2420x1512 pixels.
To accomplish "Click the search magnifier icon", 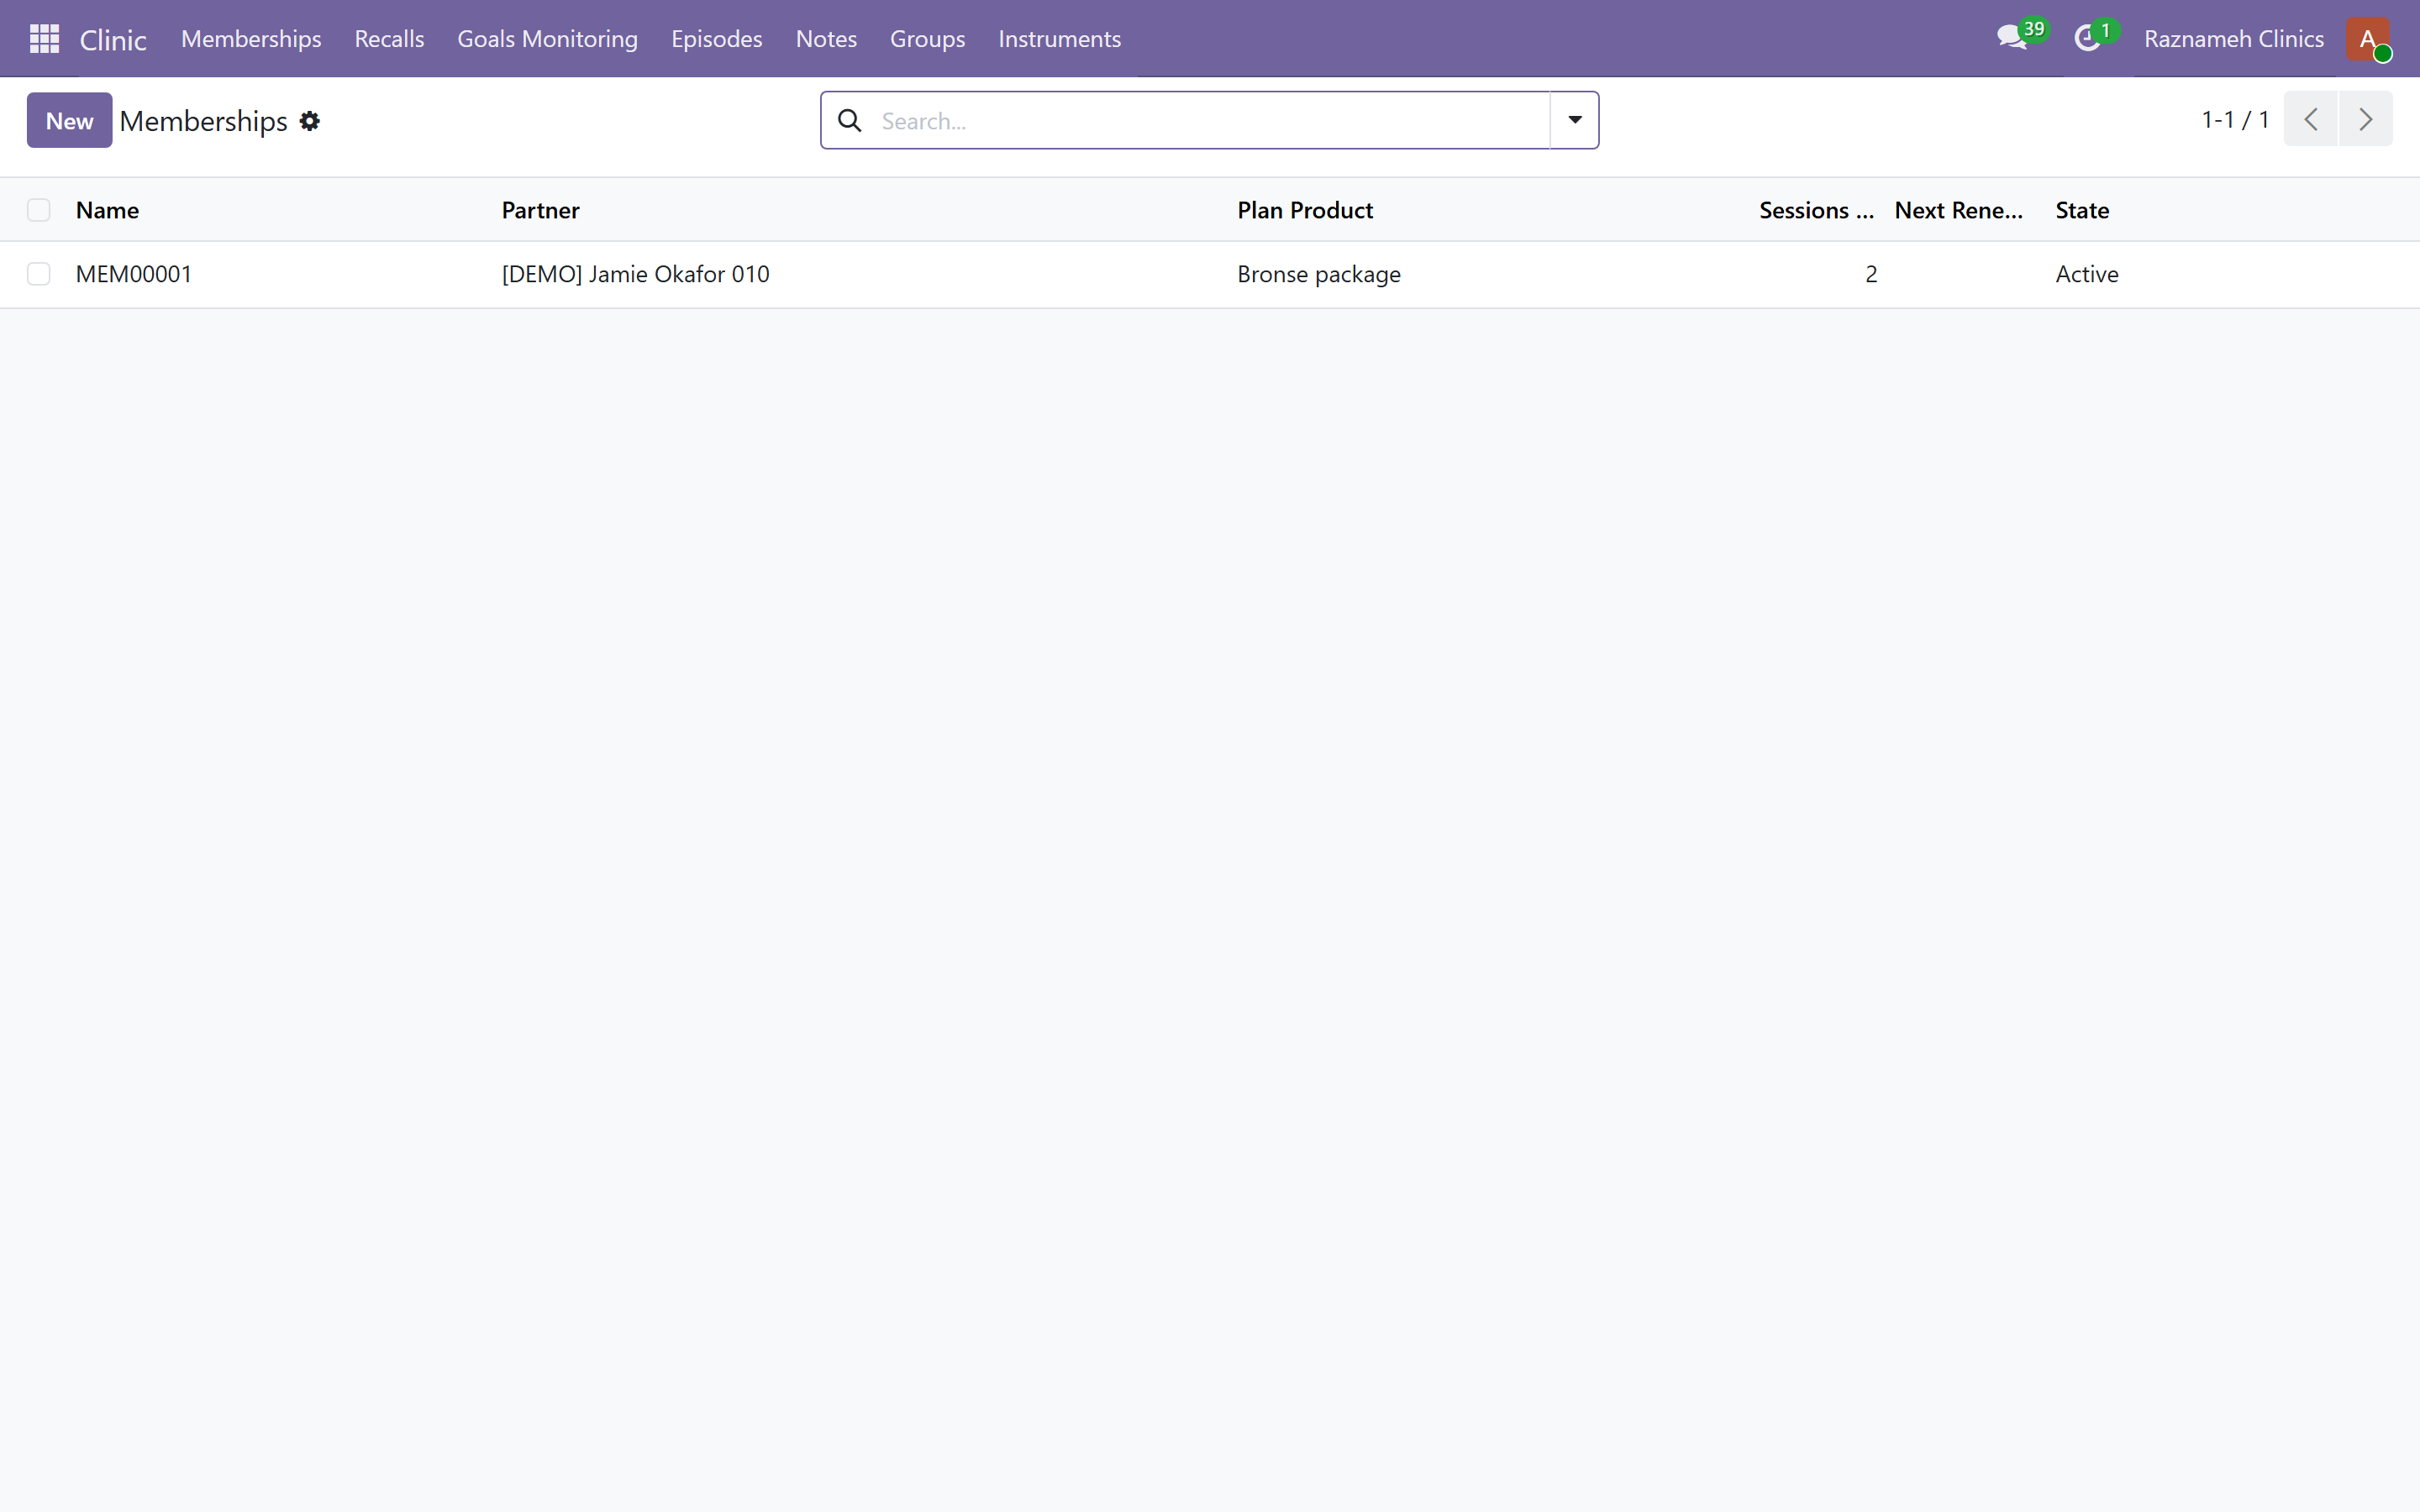I will coord(850,121).
